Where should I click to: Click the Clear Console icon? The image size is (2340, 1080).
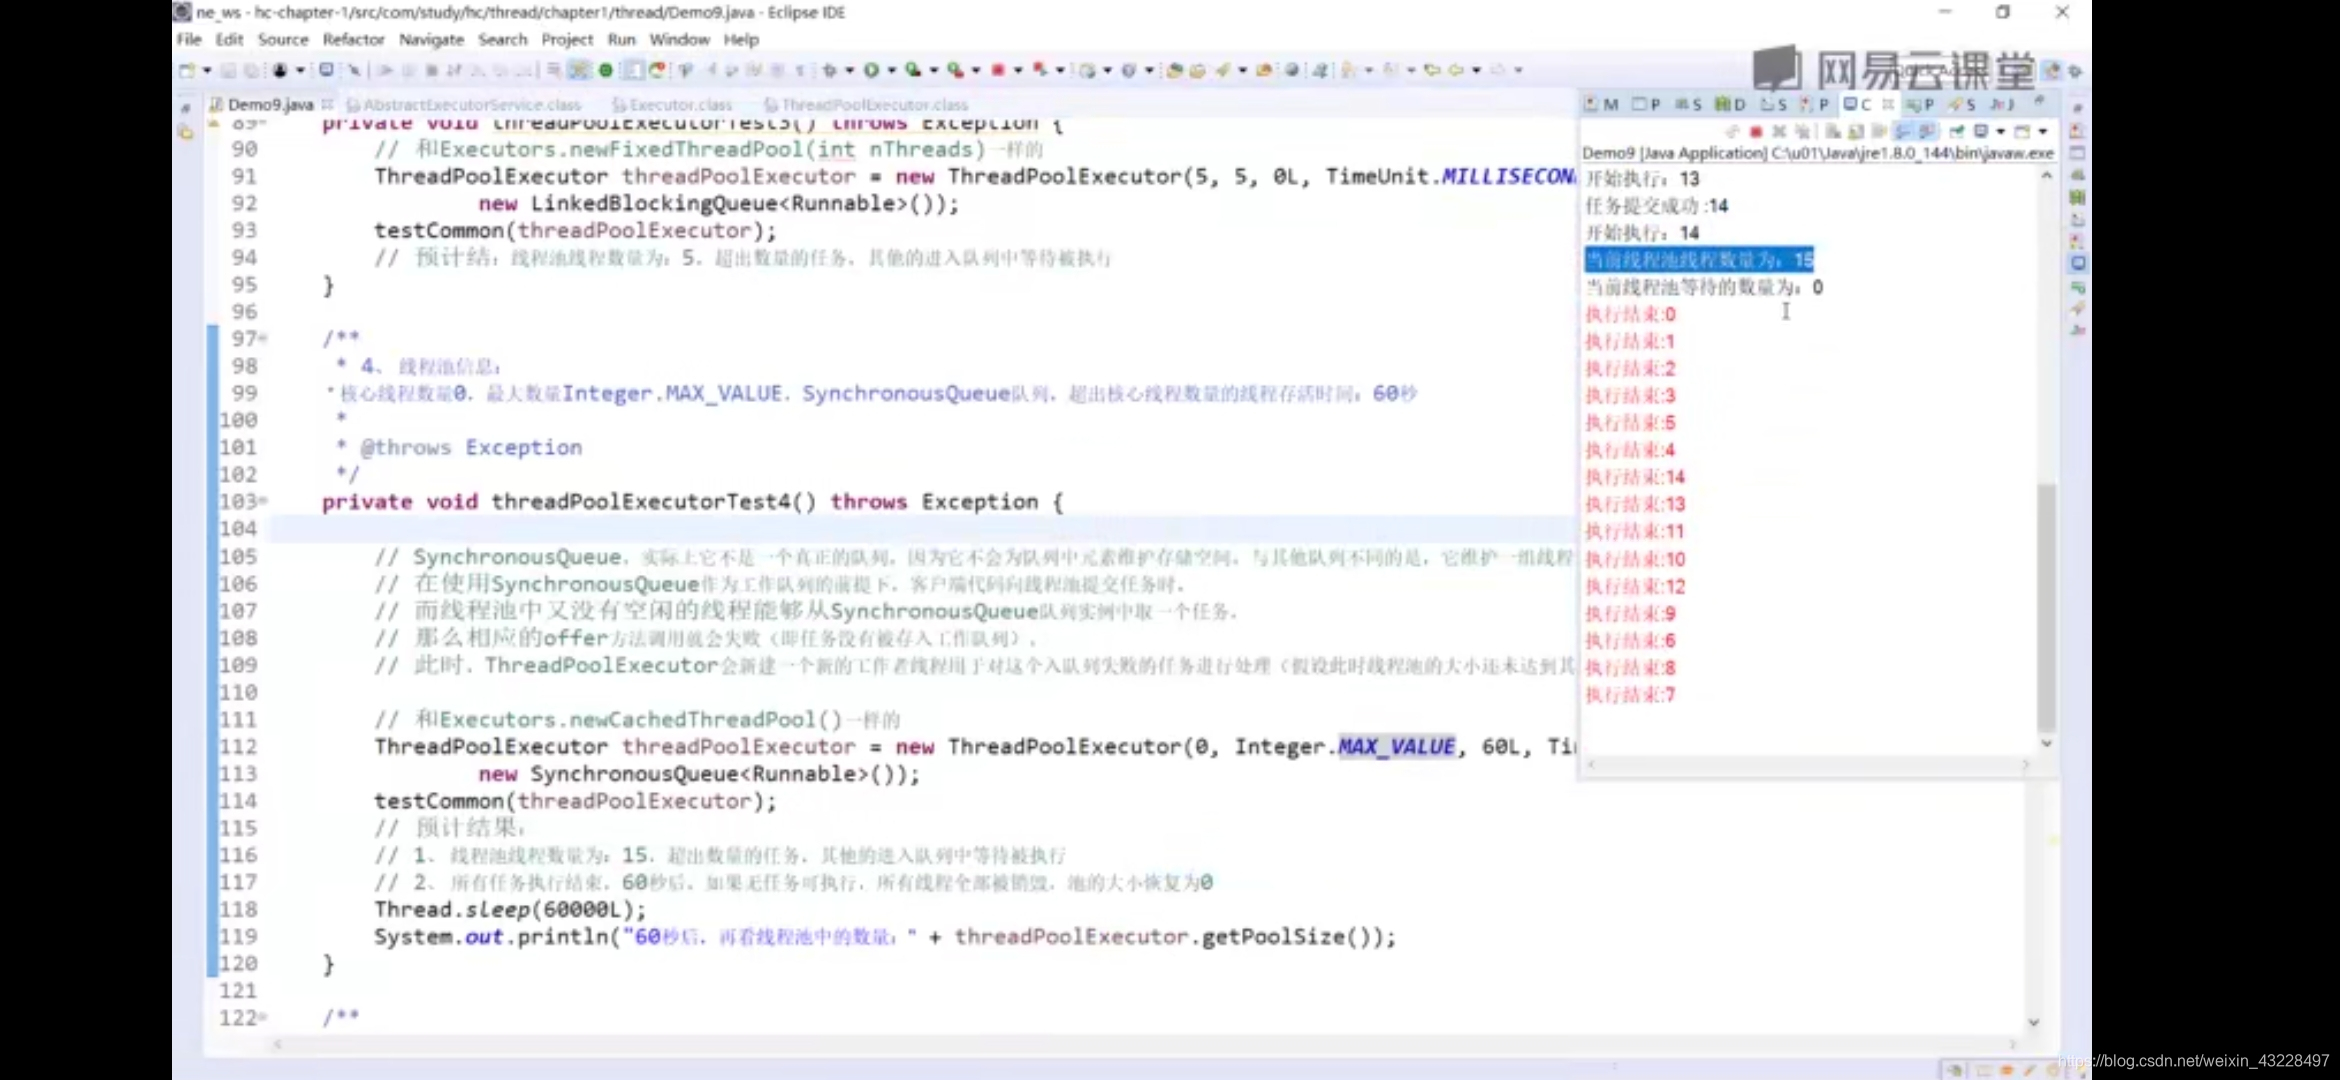[x=1832, y=131]
